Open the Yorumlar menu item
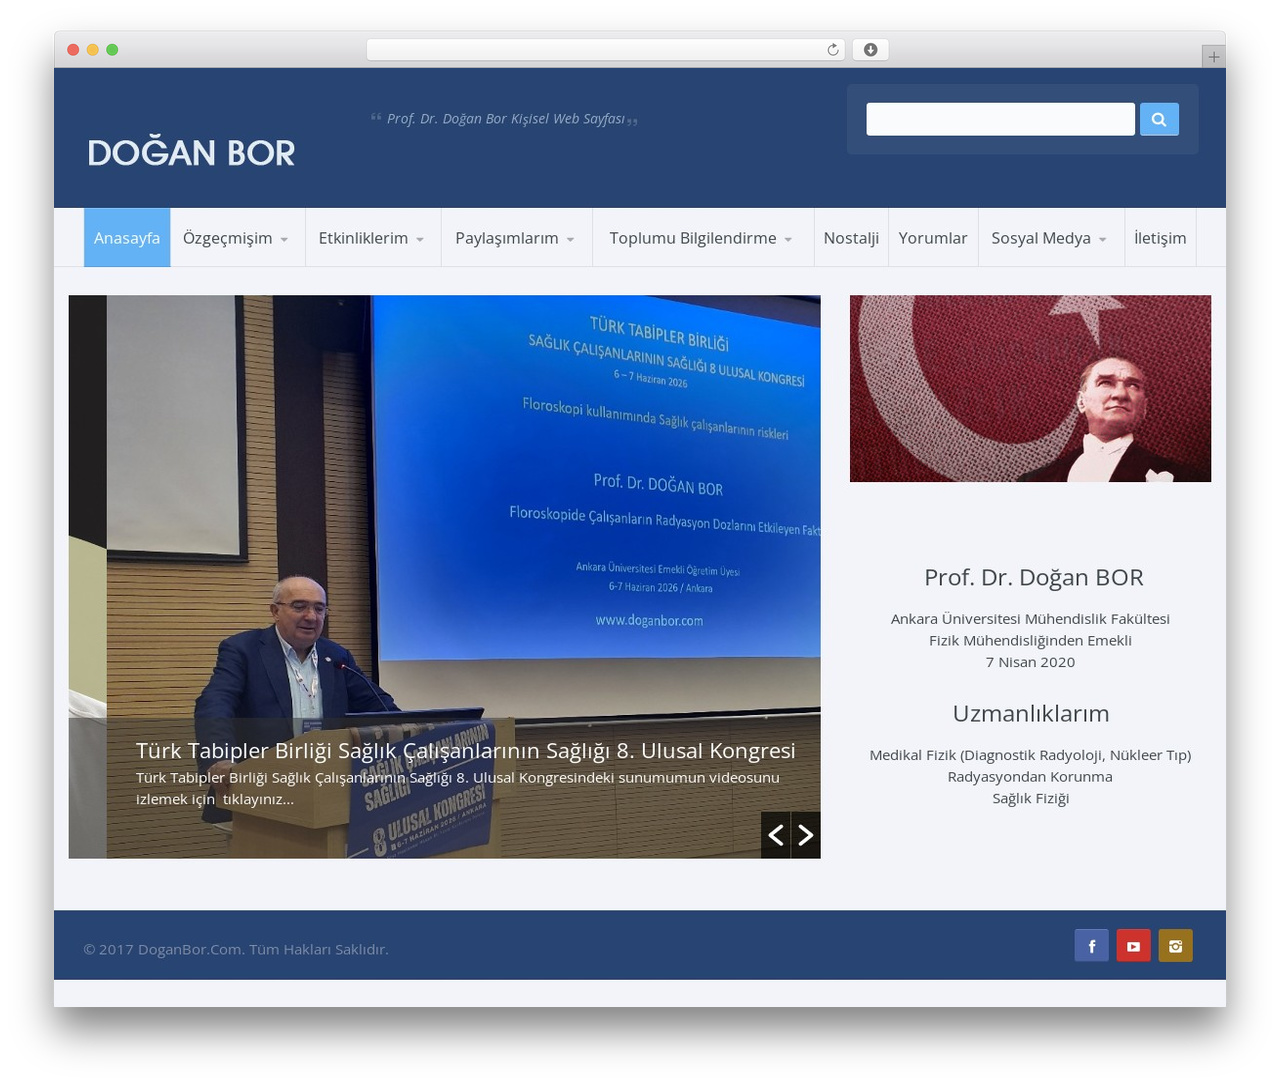 pyautogui.click(x=933, y=238)
